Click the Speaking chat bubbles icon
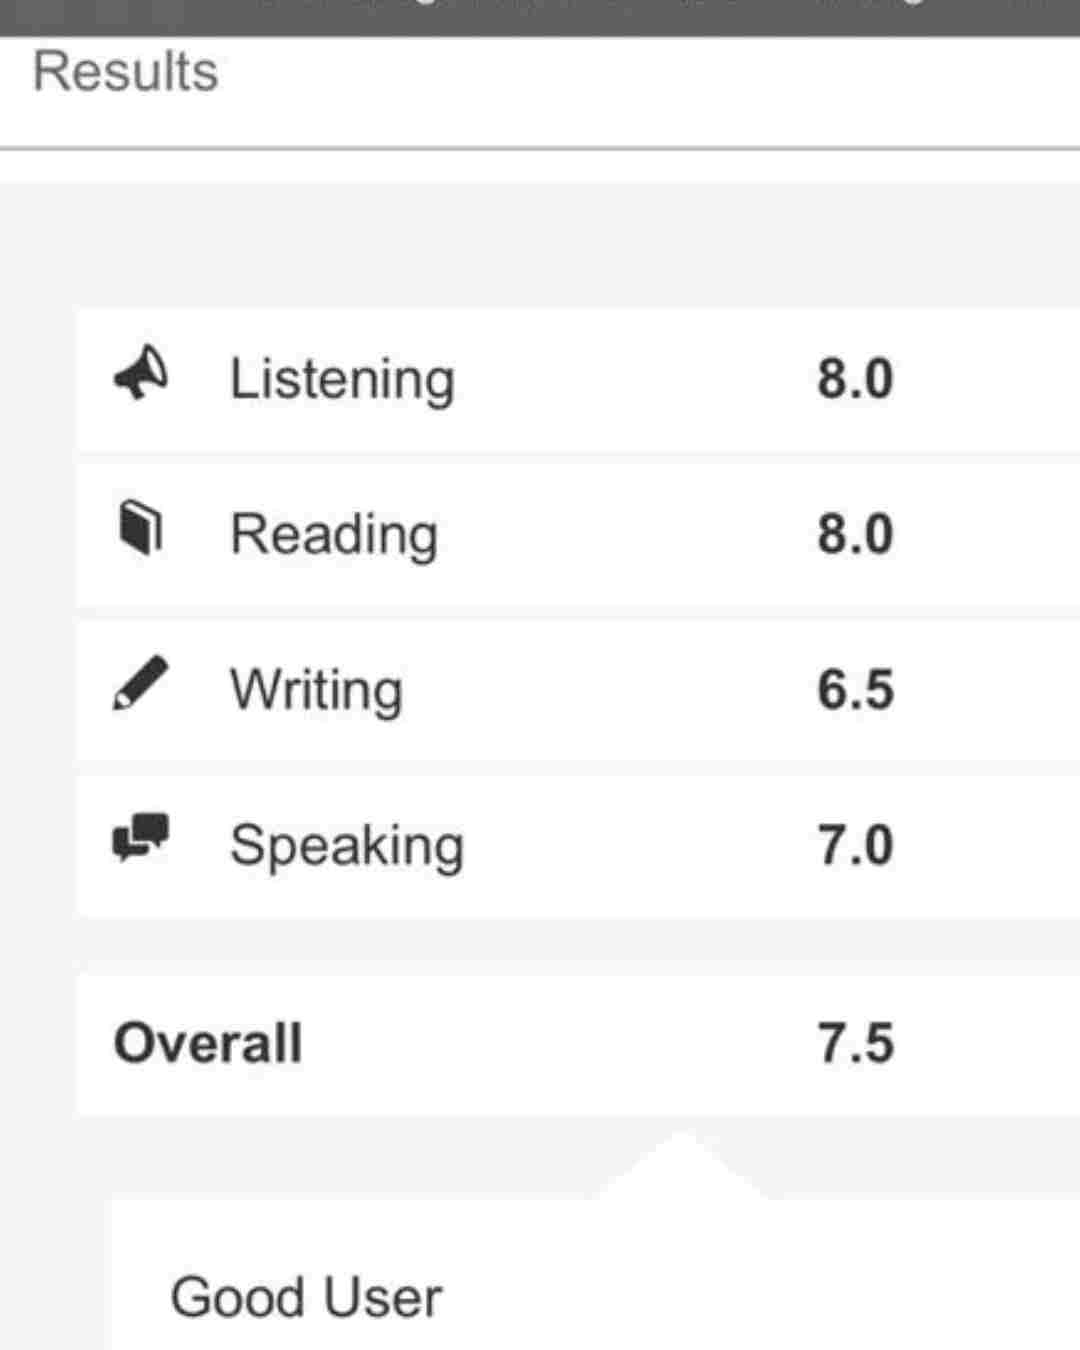 [x=141, y=838]
